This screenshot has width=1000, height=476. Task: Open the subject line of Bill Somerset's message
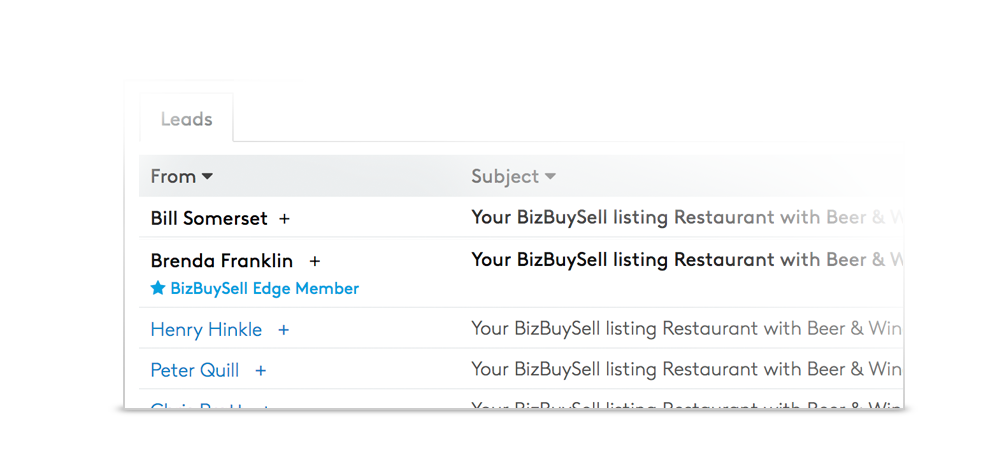click(x=686, y=218)
